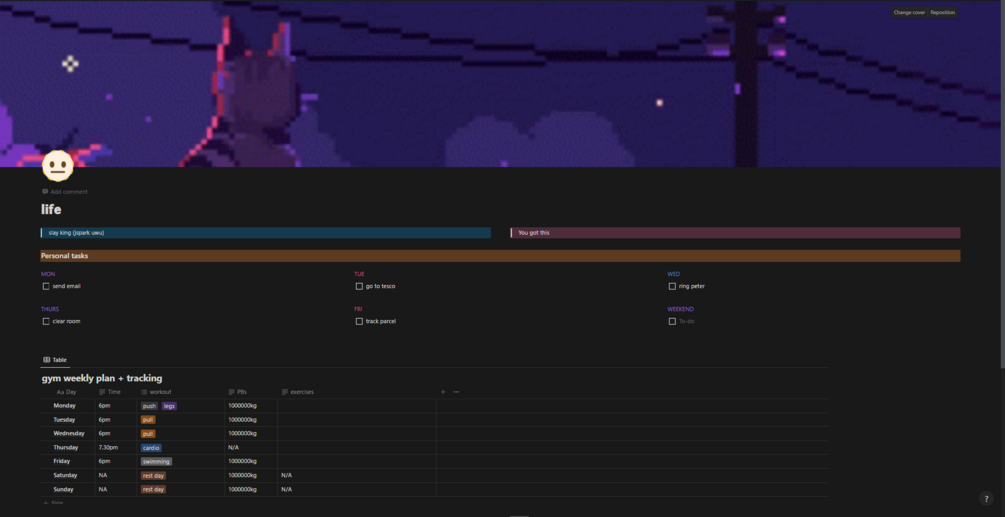The width and height of the screenshot is (1005, 517).
Task: Click the WEEKEND heading
Action: (681, 309)
